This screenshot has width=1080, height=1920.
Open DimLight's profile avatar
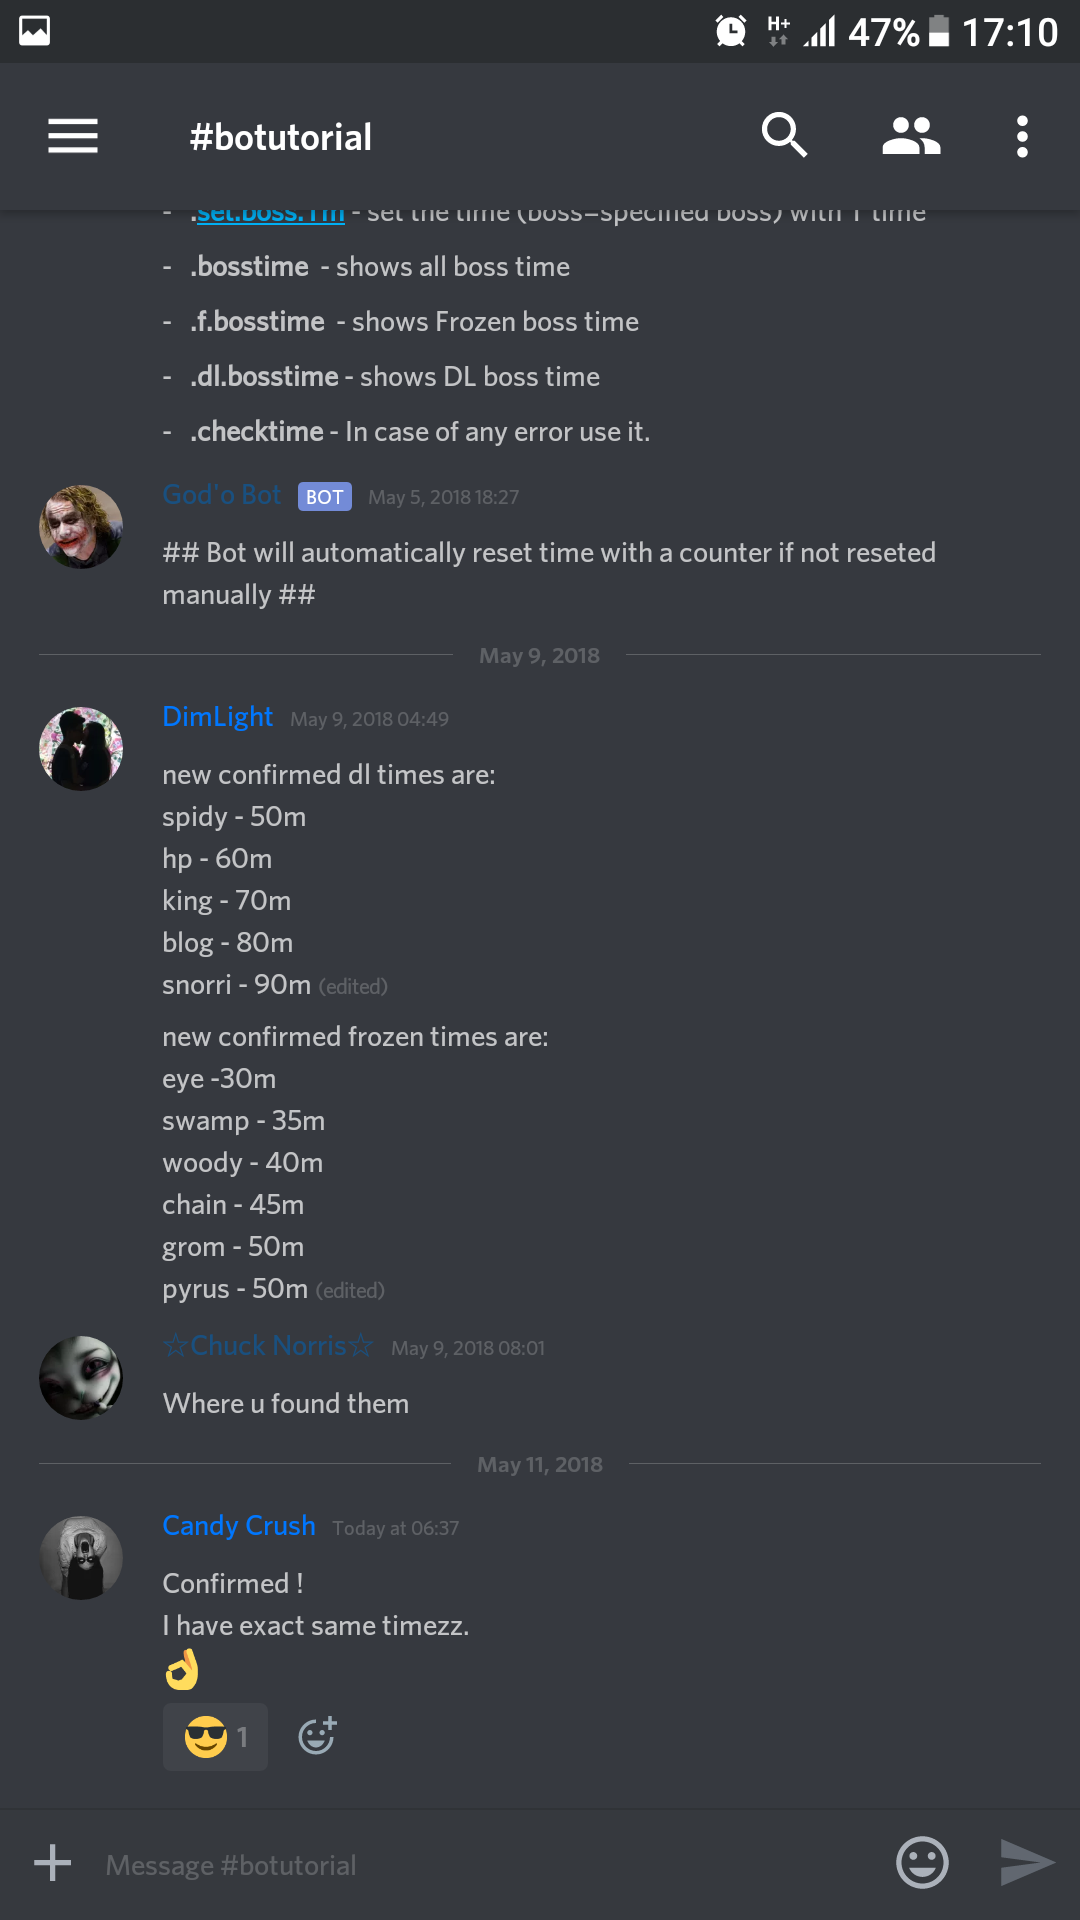(81, 749)
